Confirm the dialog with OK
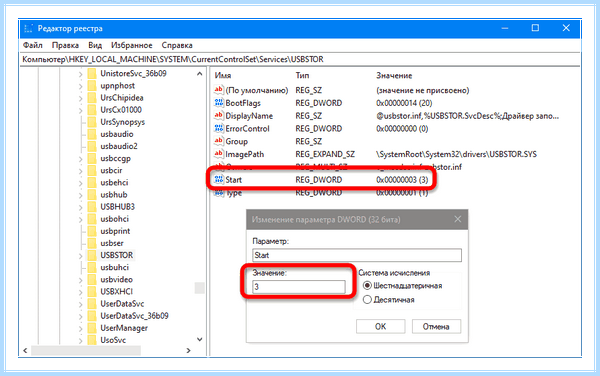Viewport: 600px width, 376px height. [x=380, y=326]
